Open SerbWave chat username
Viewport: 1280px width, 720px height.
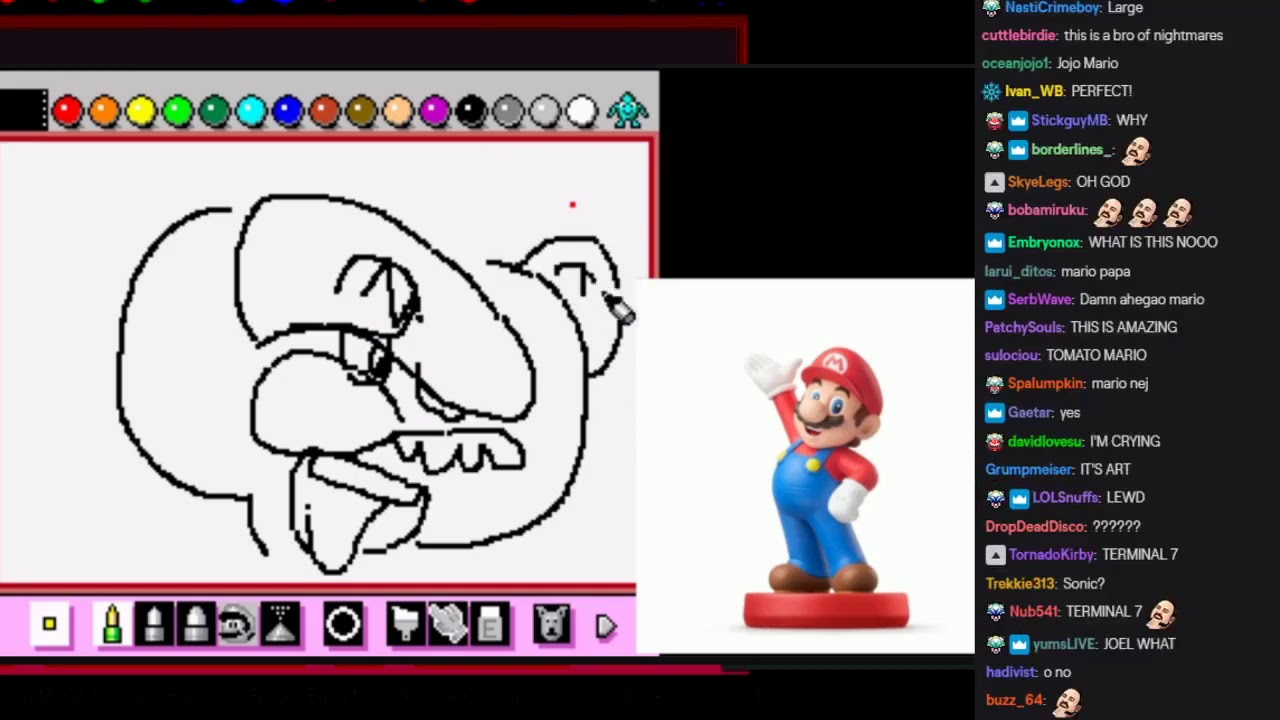pyautogui.click(x=1040, y=299)
